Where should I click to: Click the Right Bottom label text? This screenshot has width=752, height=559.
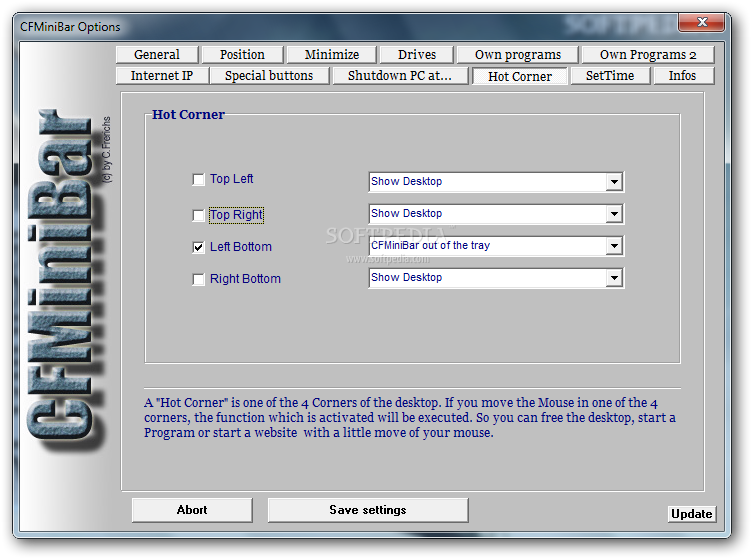(x=245, y=279)
